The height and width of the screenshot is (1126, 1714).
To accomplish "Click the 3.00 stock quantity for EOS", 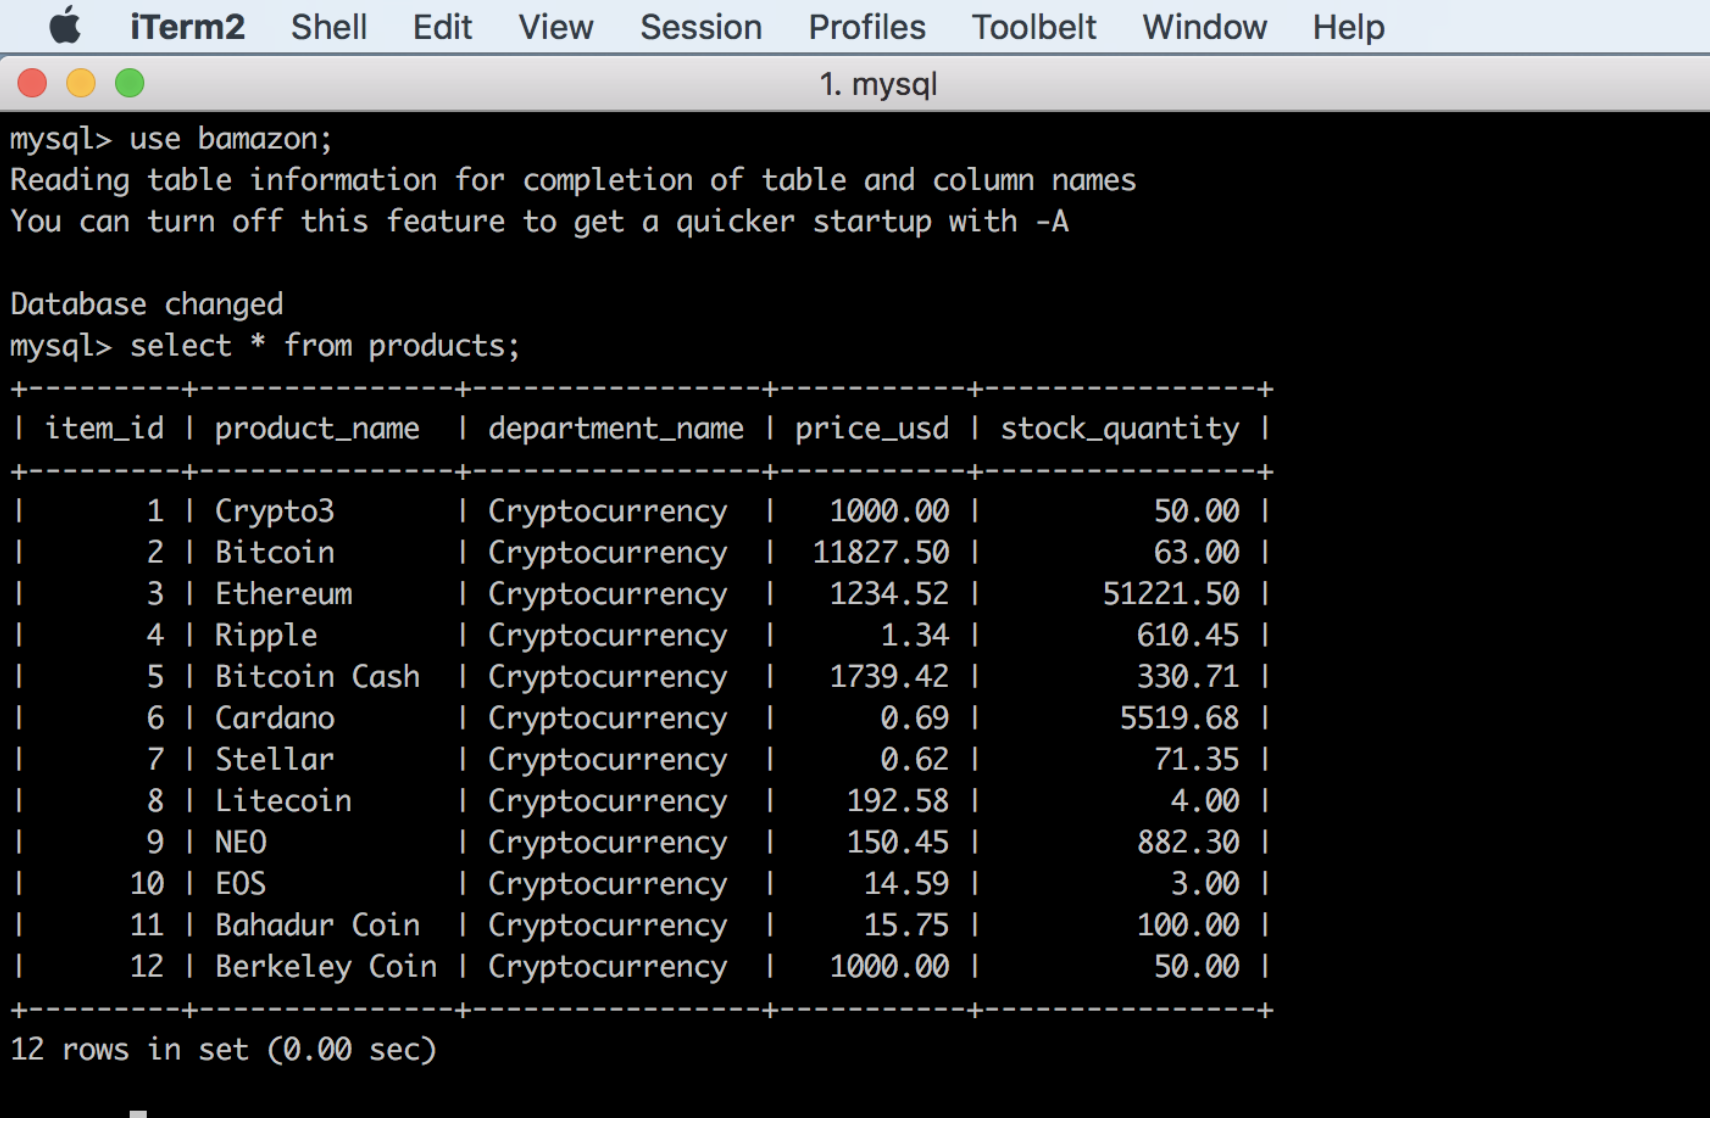I will pyautogui.click(x=1205, y=884).
